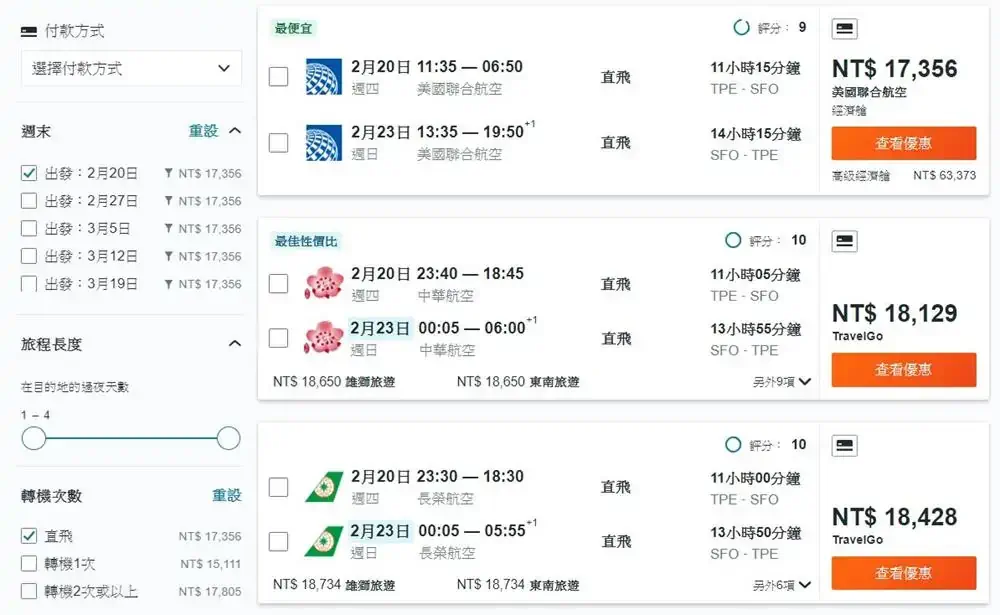Viewport: 1000px width, 615px height.
Task: Check departure 3月12日 checkbox
Action: click(x=29, y=256)
